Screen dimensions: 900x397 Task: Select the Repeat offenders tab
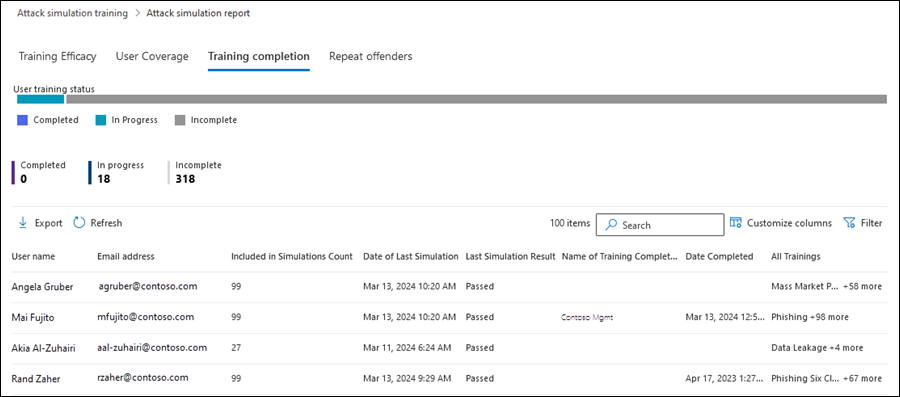pyautogui.click(x=370, y=56)
